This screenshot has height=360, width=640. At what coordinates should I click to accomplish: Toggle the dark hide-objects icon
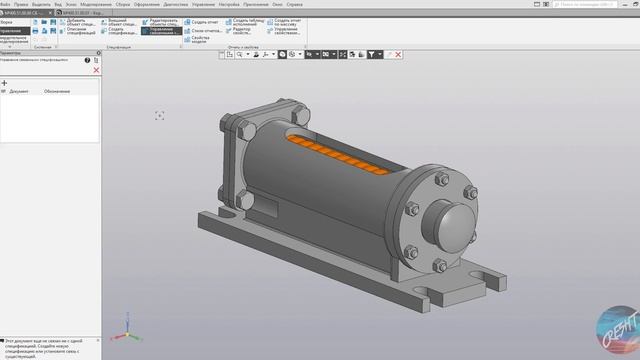pyautogui.click(x=309, y=55)
